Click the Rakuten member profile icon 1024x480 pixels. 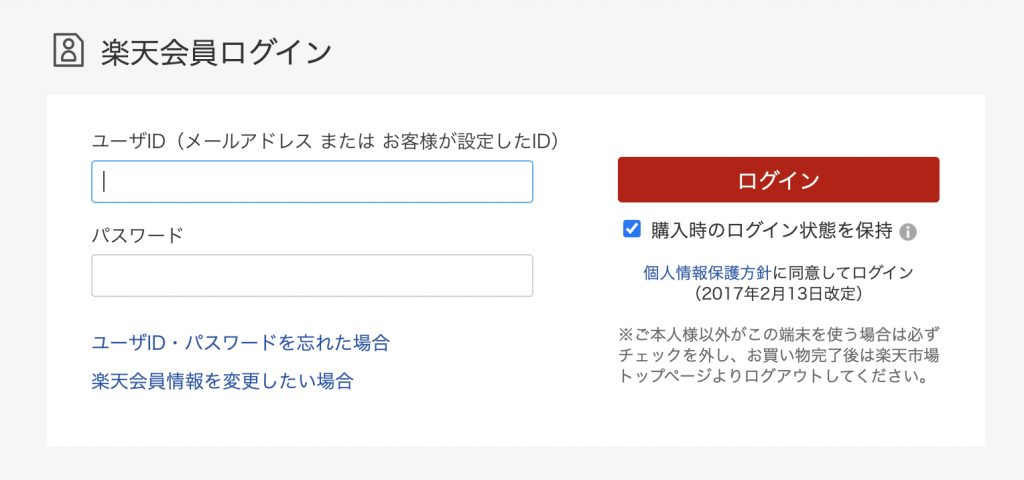coord(68,51)
